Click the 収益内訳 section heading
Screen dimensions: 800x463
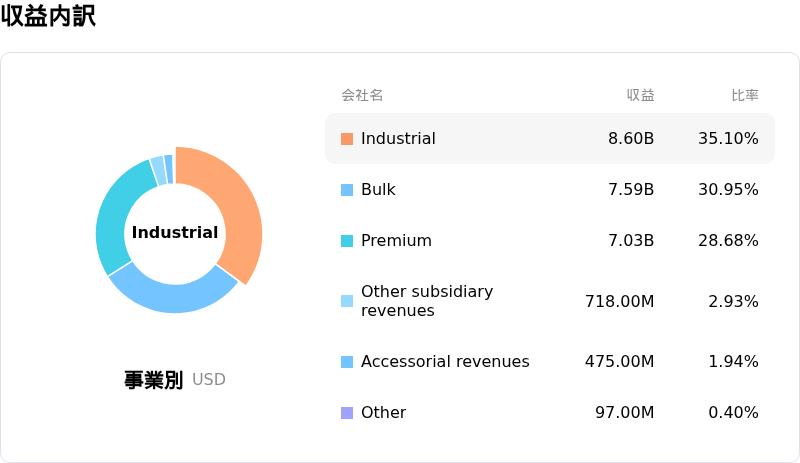[x=48, y=15]
